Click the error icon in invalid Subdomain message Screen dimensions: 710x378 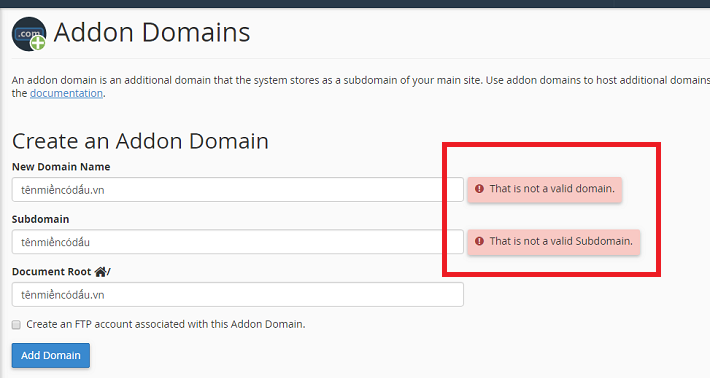pos(479,241)
